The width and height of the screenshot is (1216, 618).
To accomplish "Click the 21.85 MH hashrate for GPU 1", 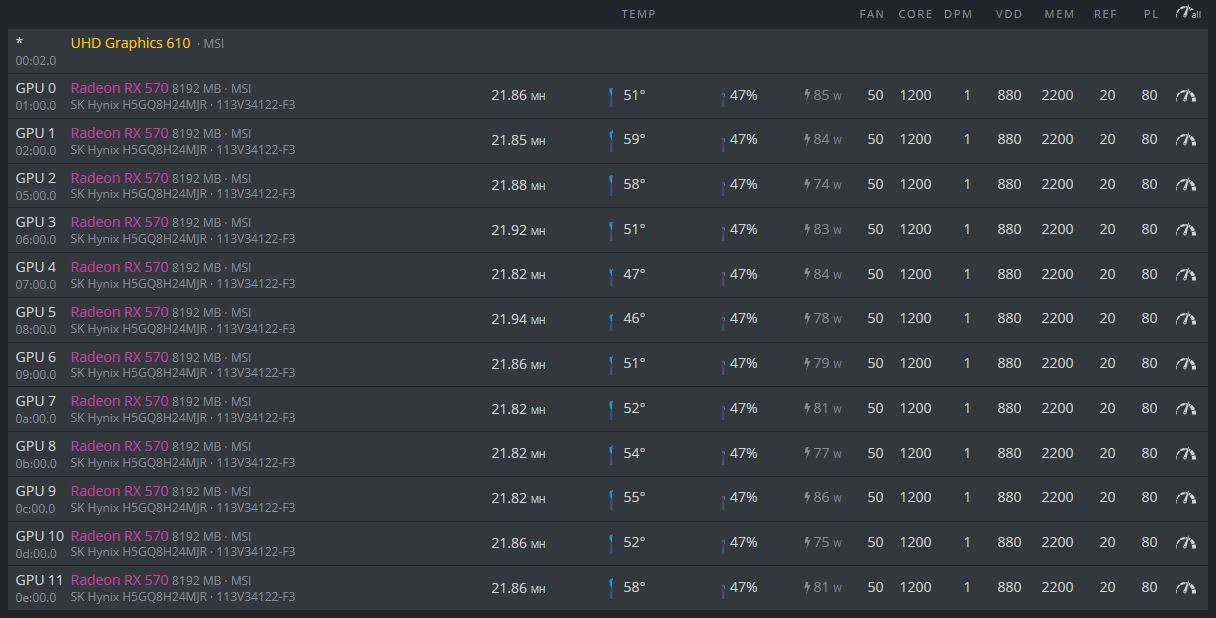I will coord(518,140).
